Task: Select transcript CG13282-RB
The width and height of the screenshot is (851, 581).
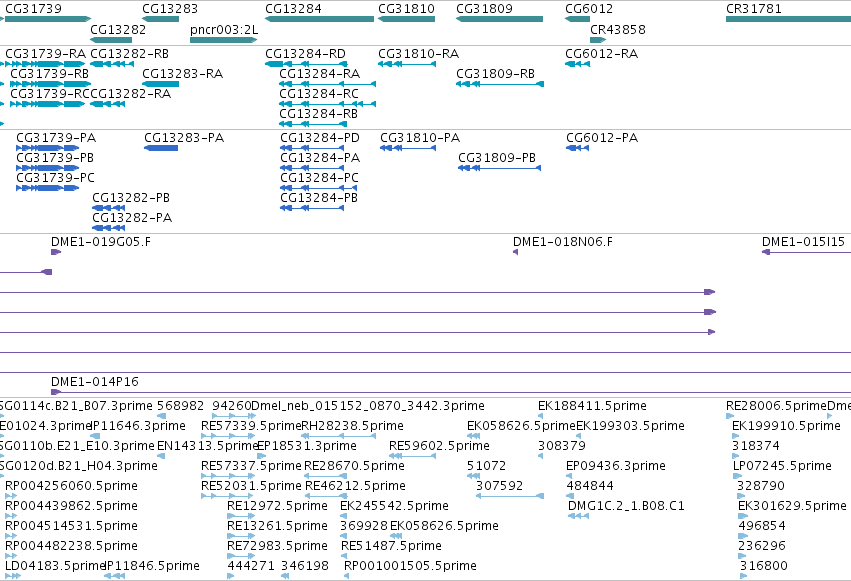Action: click(x=112, y=64)
